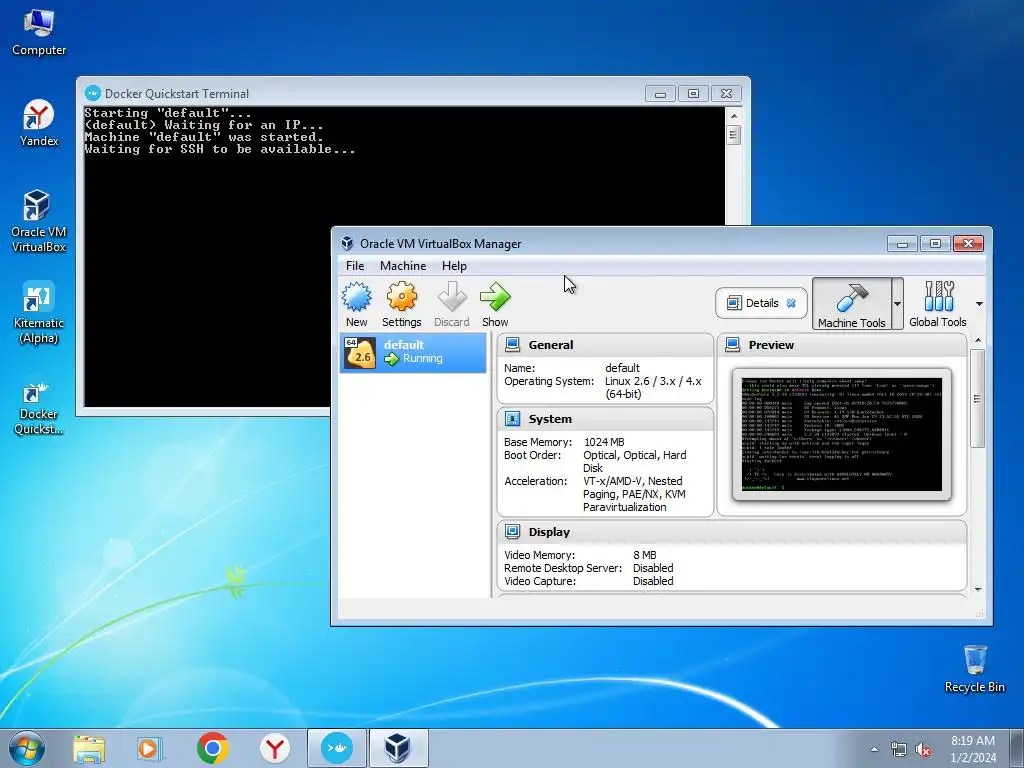Open File Explorer from the taskbar
Image resolution: width=1024 pixels, height=768 pixels.
89,748
